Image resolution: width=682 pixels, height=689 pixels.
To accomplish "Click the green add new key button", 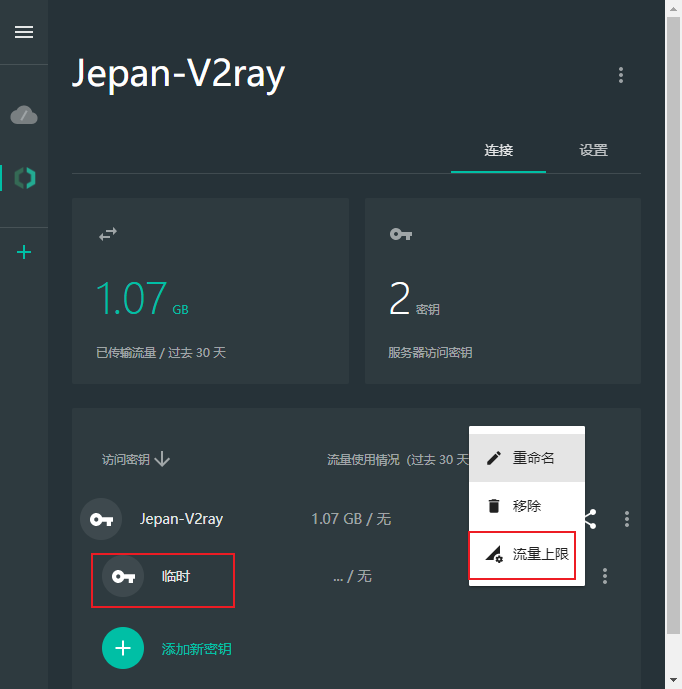I will (x=123, y=648).
